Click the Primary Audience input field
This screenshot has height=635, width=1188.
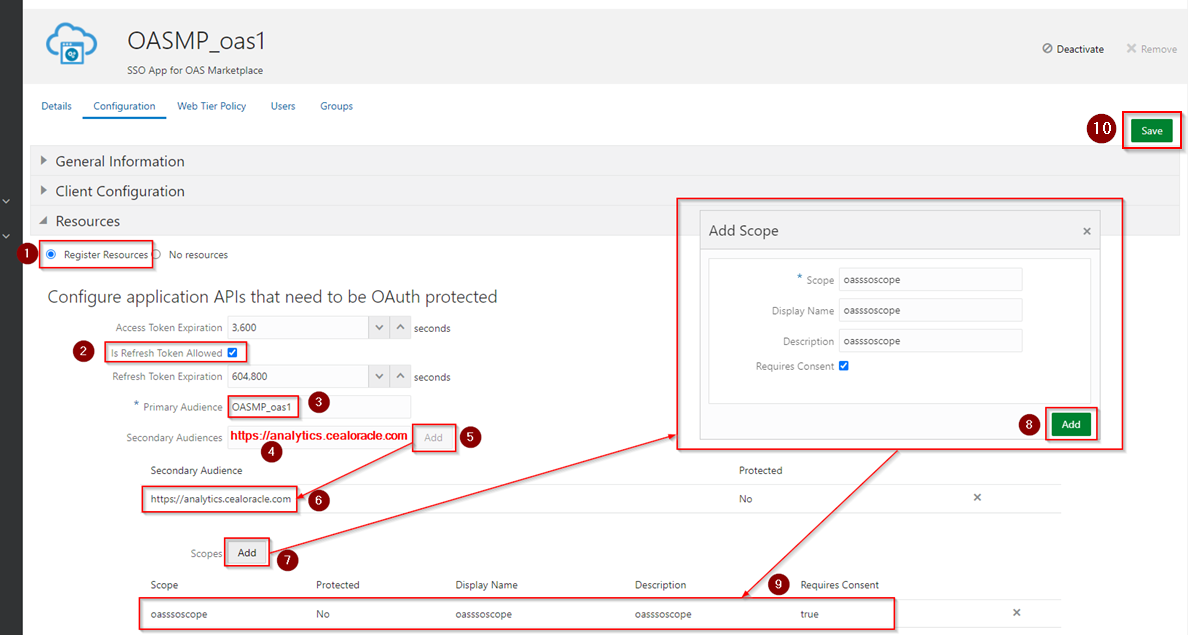tap(319, 407)
